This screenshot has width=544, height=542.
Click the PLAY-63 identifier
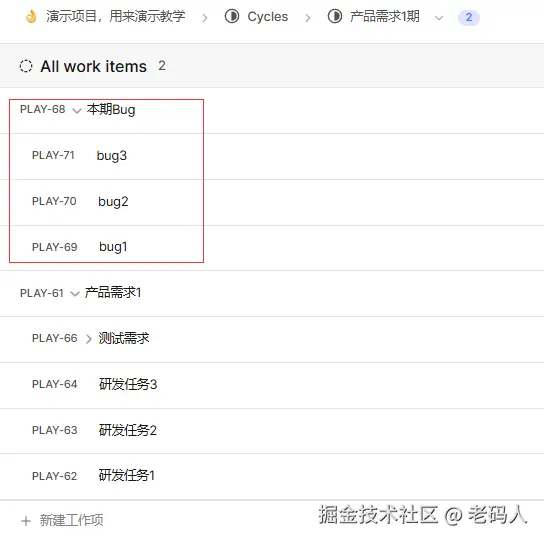(x=54, y=430)
